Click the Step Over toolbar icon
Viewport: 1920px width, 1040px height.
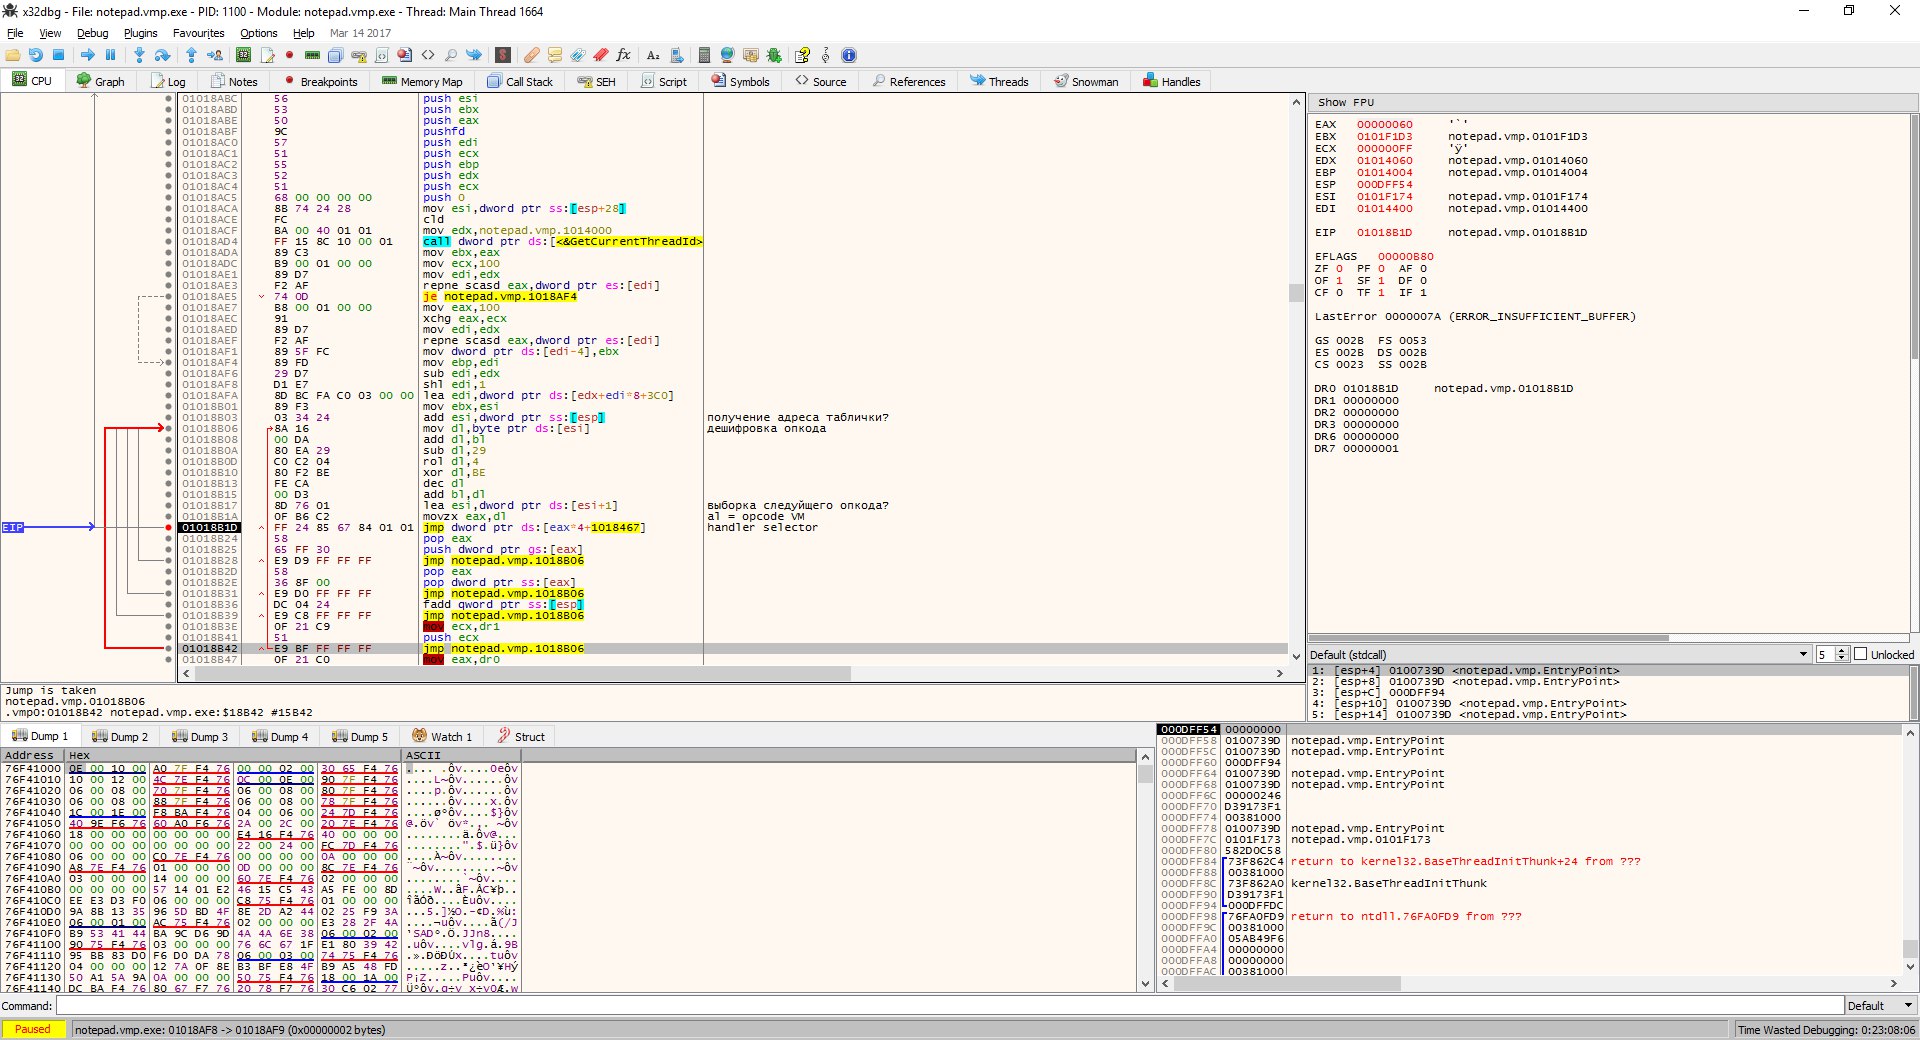pyautogui.click(x=162, y=55)
